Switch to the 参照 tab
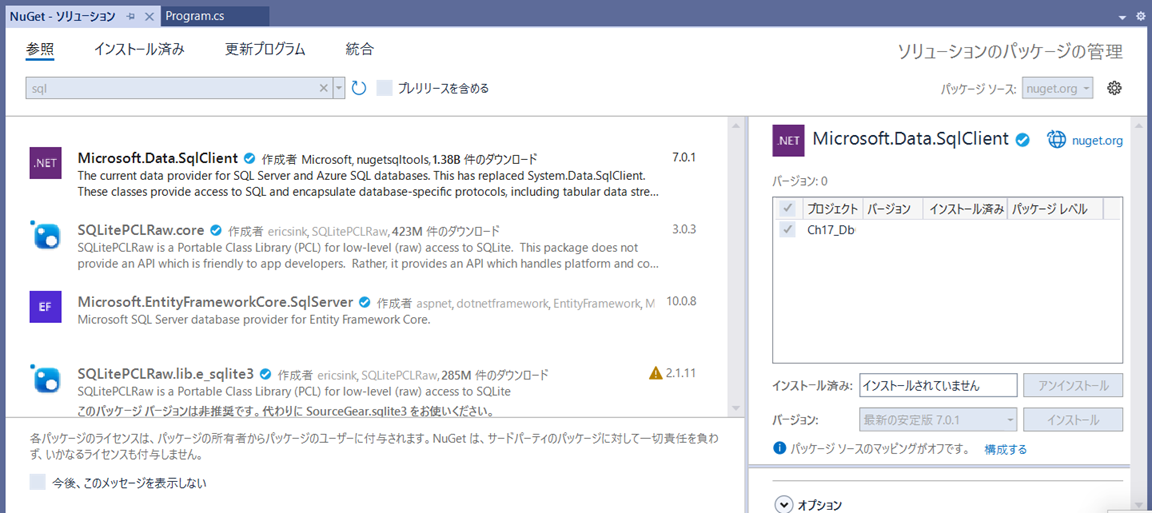The width and height of the screenshot is (1152, 513). pyautogui.click(x=40, y=50)
